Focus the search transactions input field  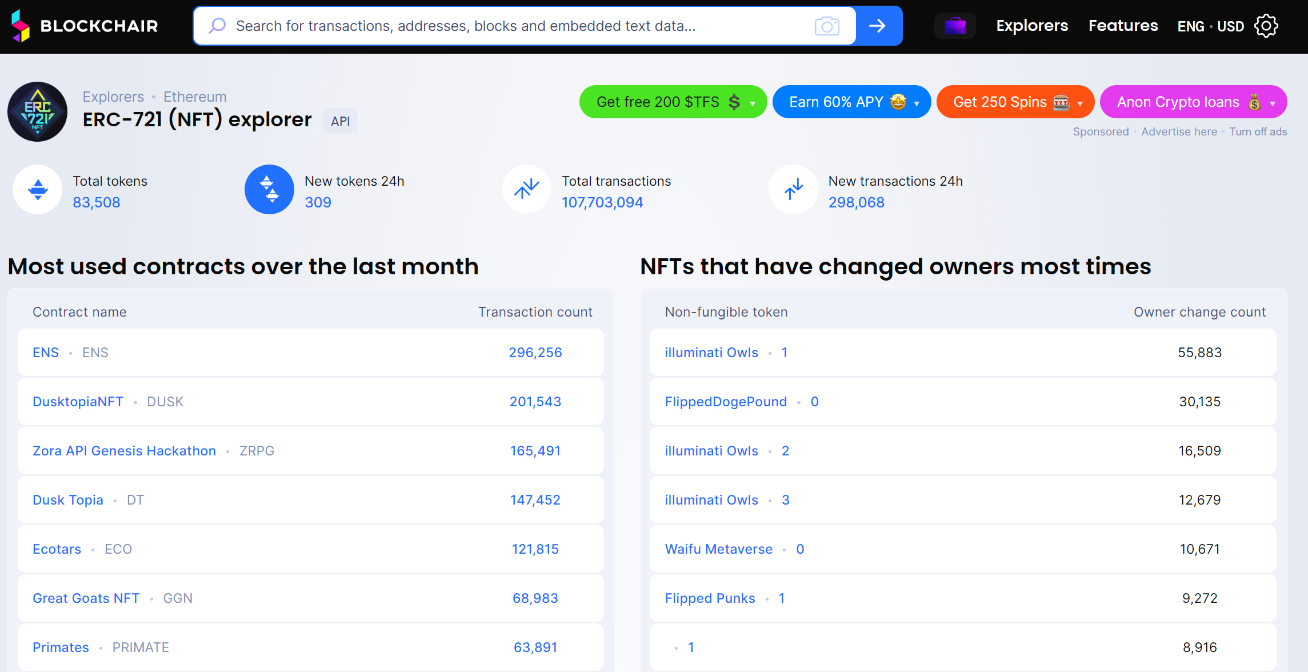[x=520, y=26]
